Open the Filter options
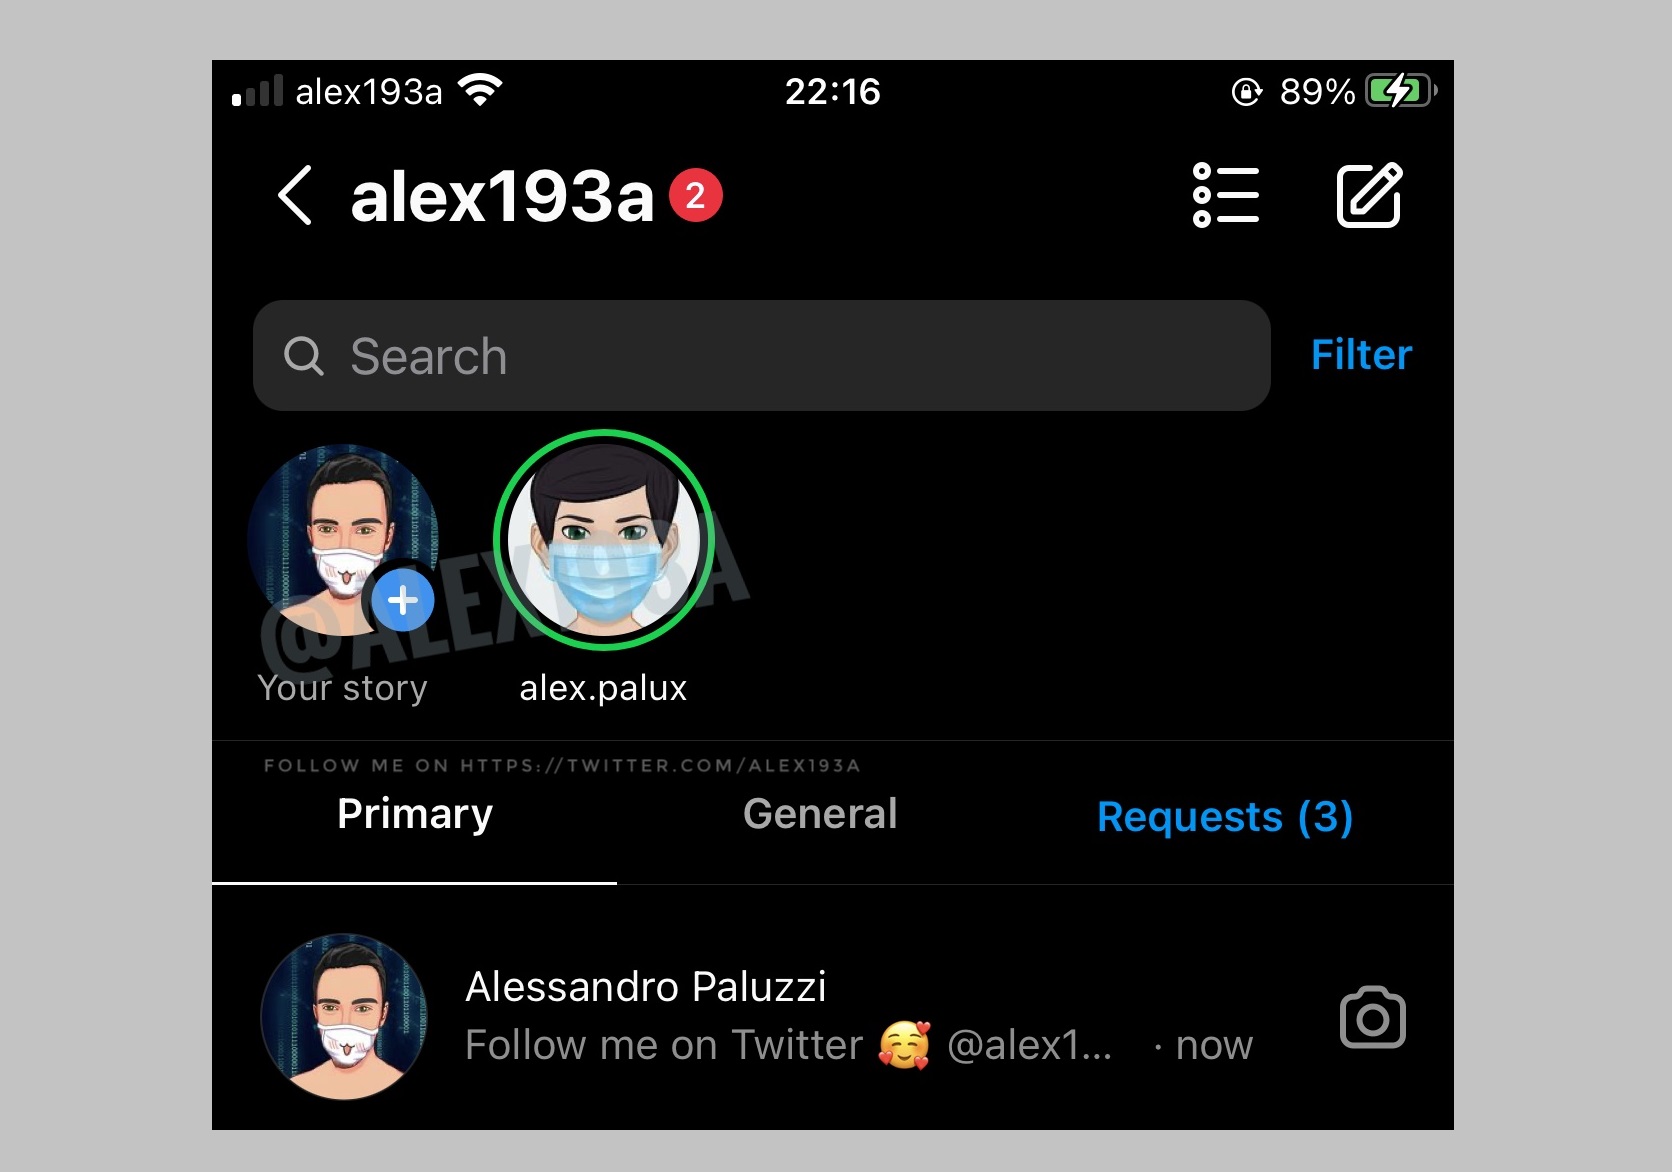This screenshot has height=1172, width=1672. [1361, 355]
